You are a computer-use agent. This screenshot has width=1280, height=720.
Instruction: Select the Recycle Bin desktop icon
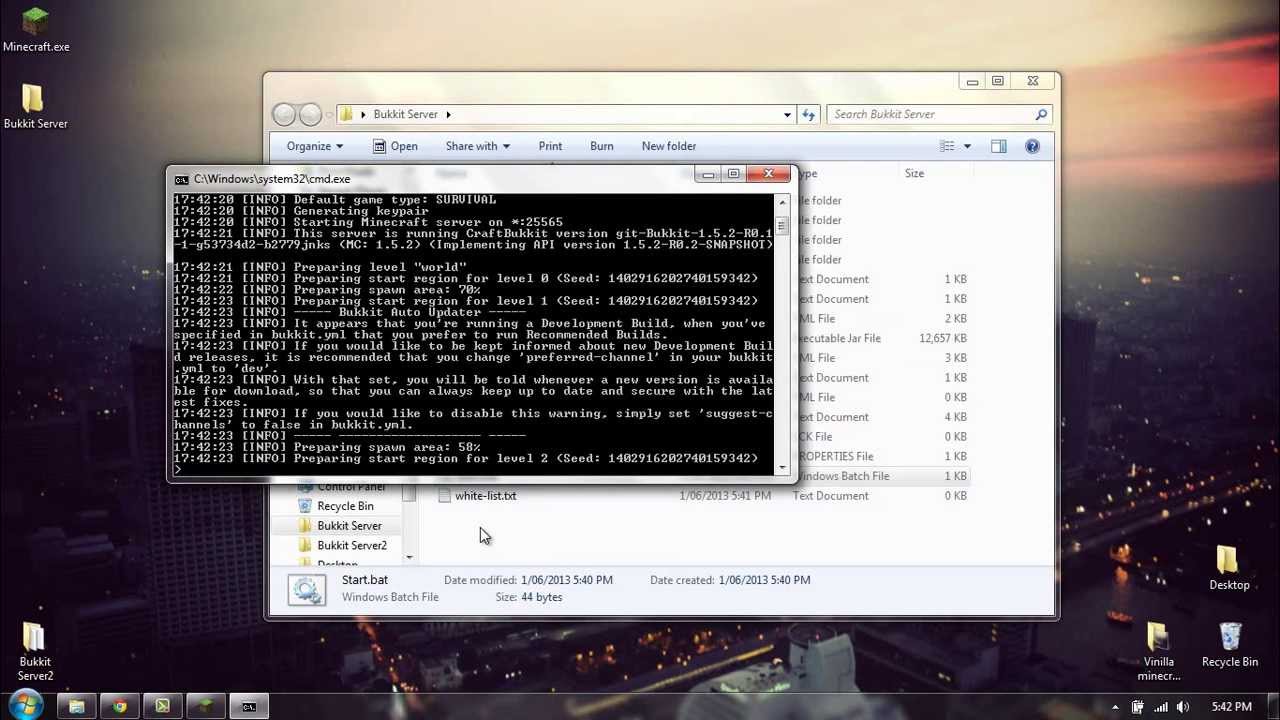1230,645
